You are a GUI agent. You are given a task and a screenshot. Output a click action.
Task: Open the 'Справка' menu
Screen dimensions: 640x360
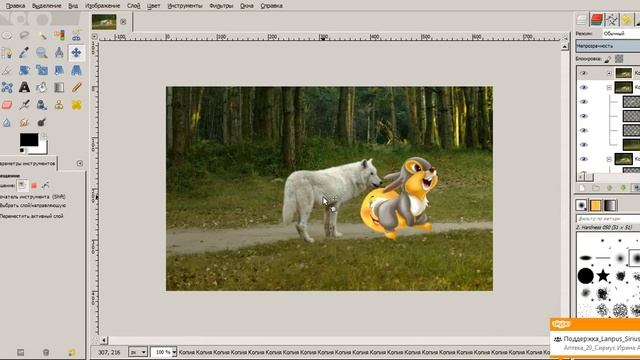(271, 6)
